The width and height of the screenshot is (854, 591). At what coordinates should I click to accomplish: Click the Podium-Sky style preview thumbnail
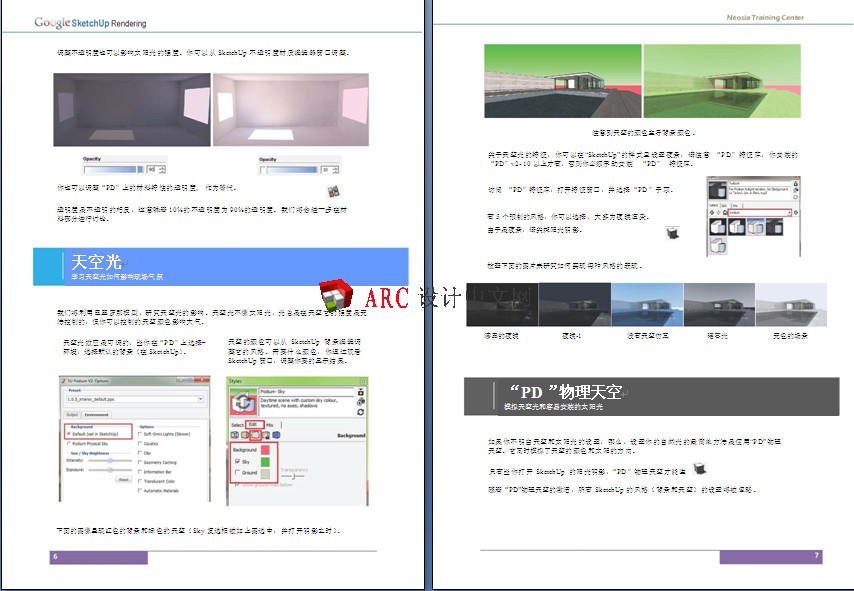[243, 402]
